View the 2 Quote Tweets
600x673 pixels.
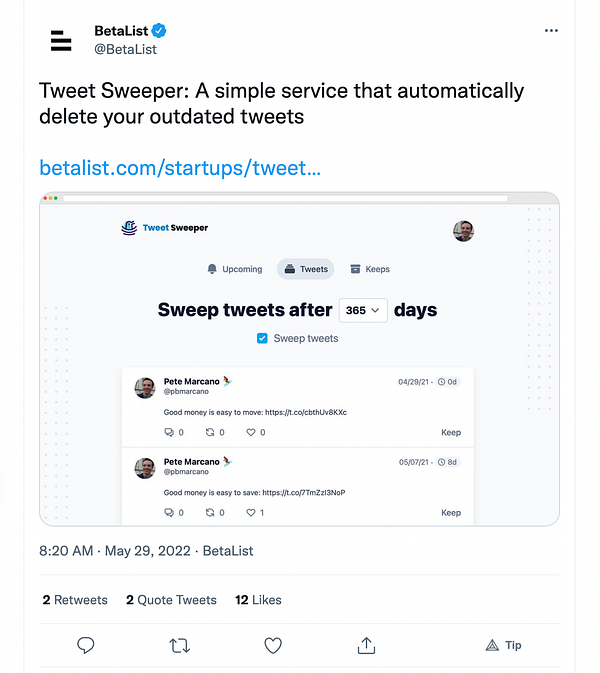point(171,600)
